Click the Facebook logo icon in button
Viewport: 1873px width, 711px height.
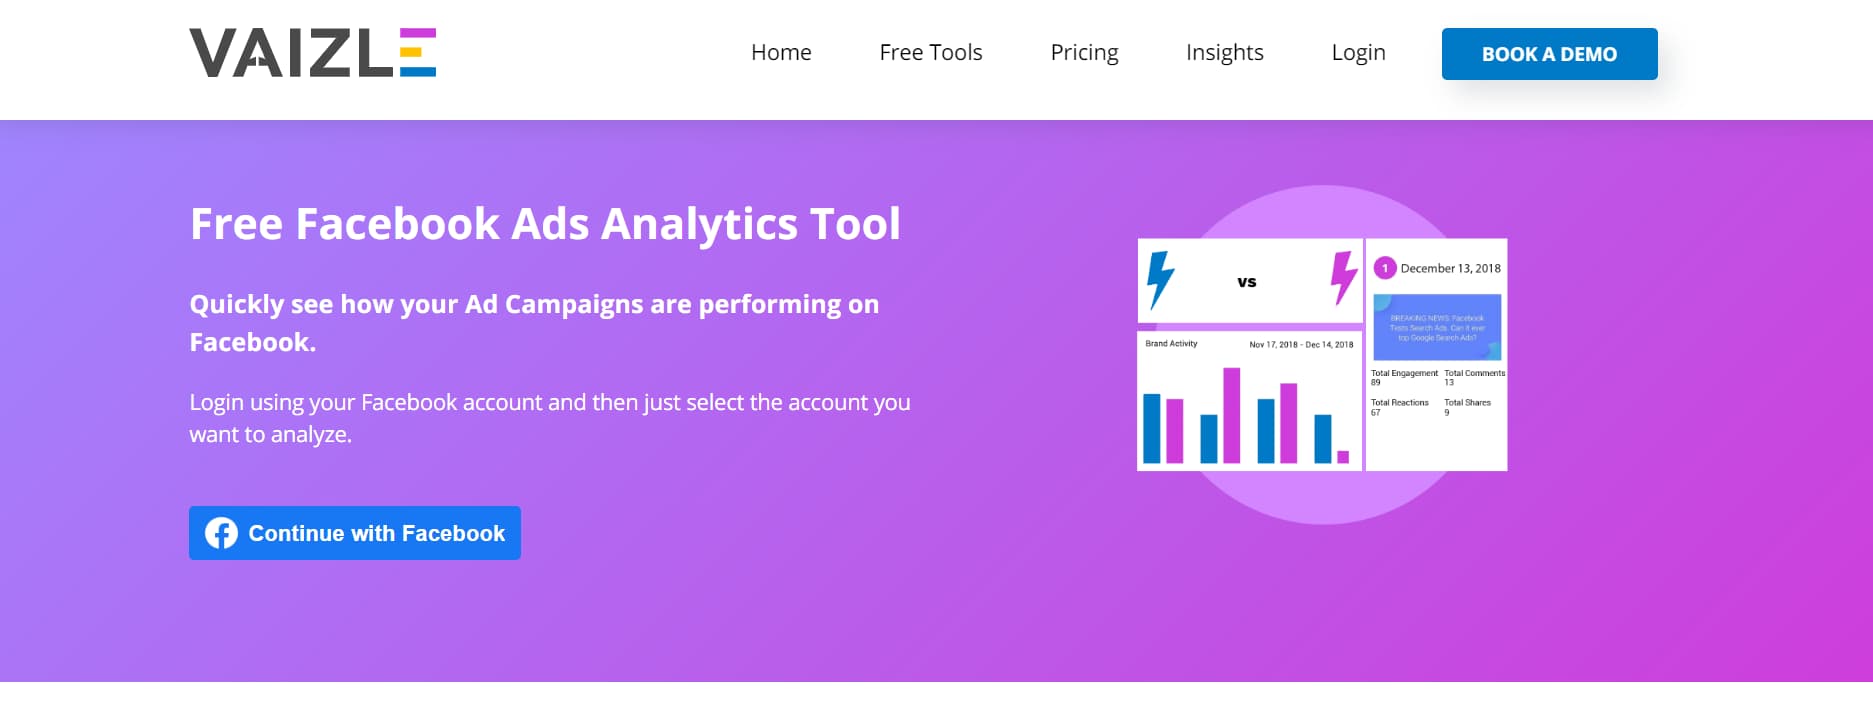click(x=221, y=533)
